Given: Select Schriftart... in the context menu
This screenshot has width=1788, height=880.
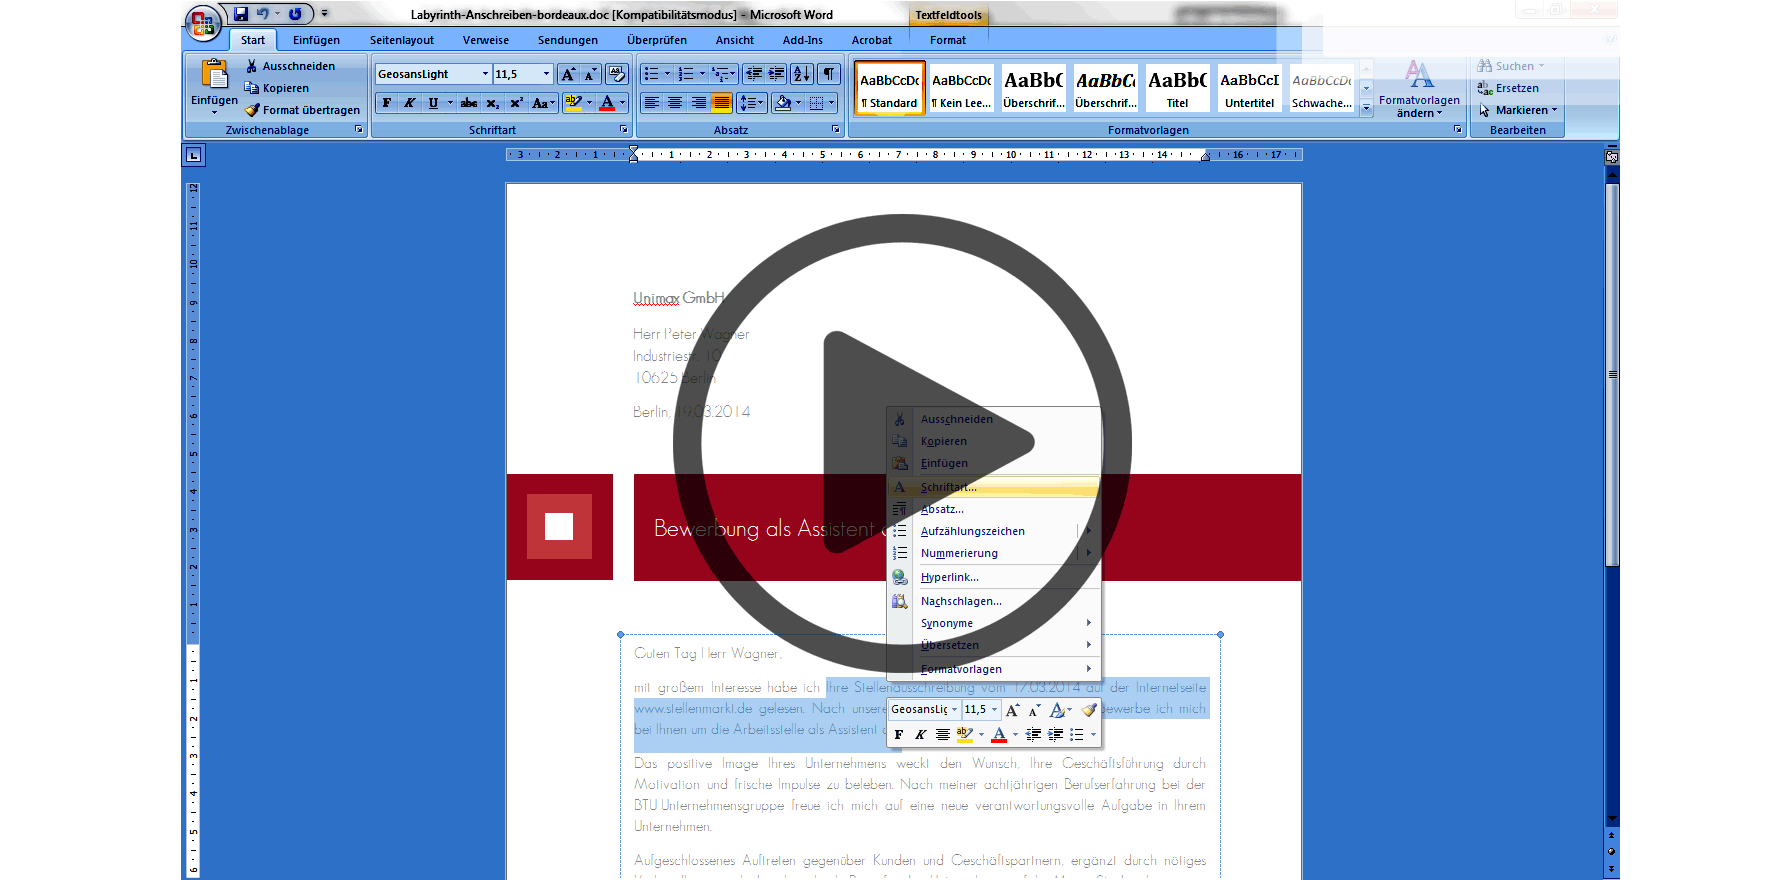Looking at the screenshot, I should click(948, 487).
